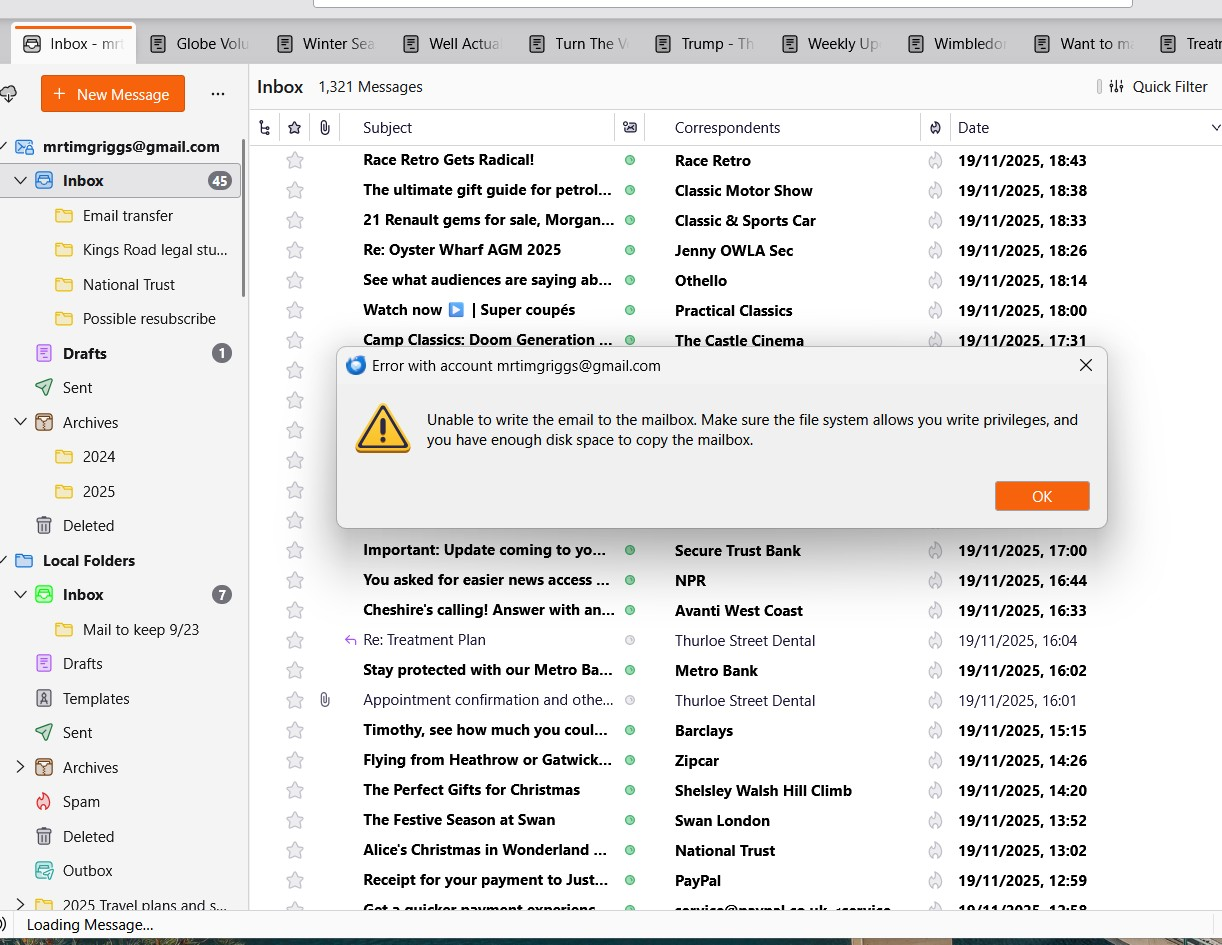Mark the Barclays message as spam
The width and height of the screenshot is (1222, 945).
tap(935, 730)
